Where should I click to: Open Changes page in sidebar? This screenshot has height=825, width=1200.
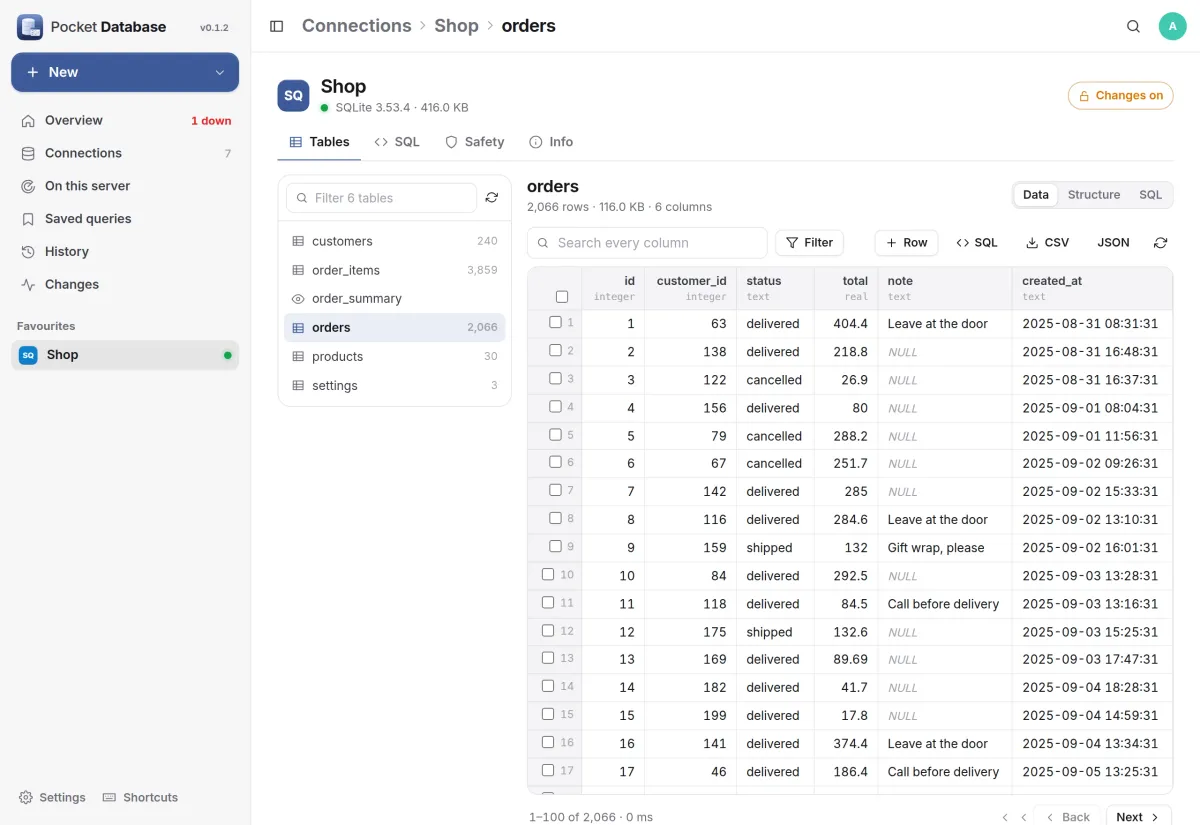125,285
